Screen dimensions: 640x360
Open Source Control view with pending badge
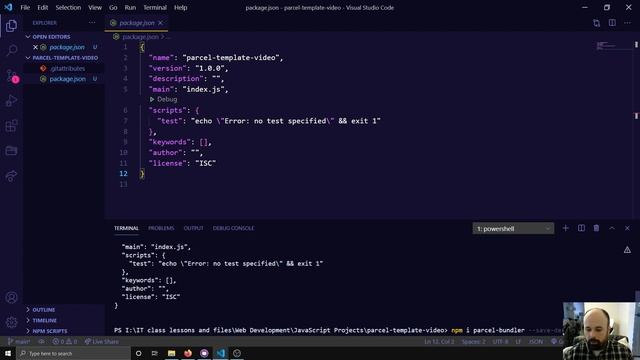11,76
